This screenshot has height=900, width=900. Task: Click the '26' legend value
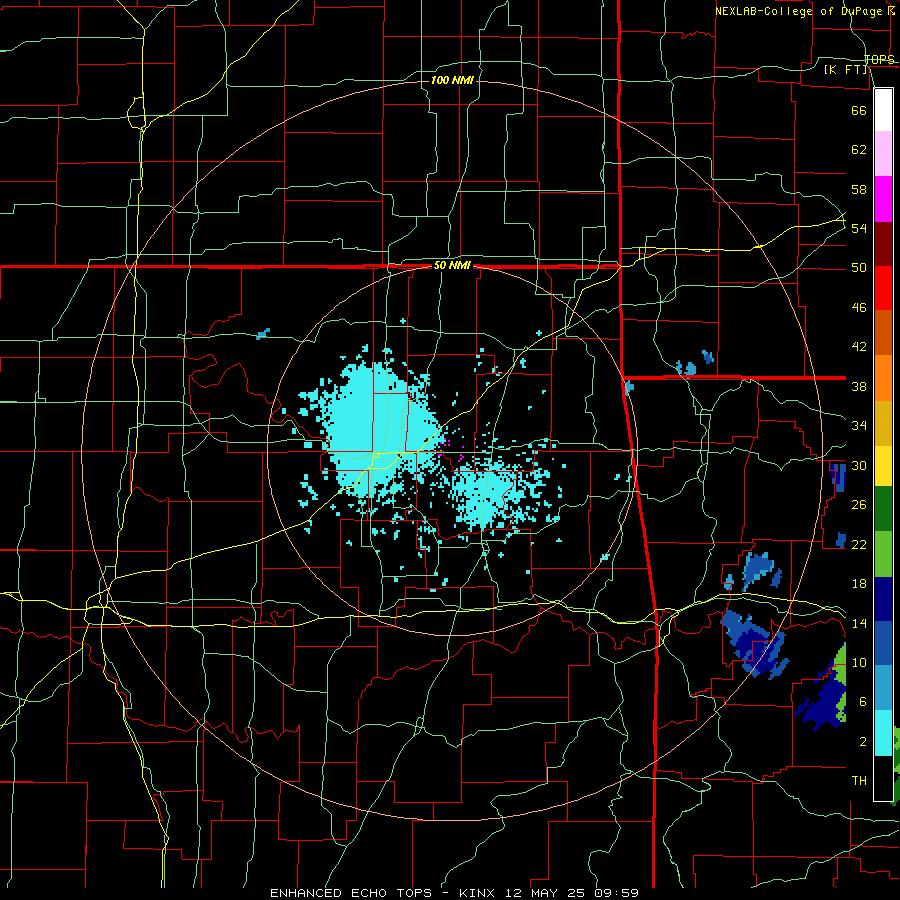point(859,505)
